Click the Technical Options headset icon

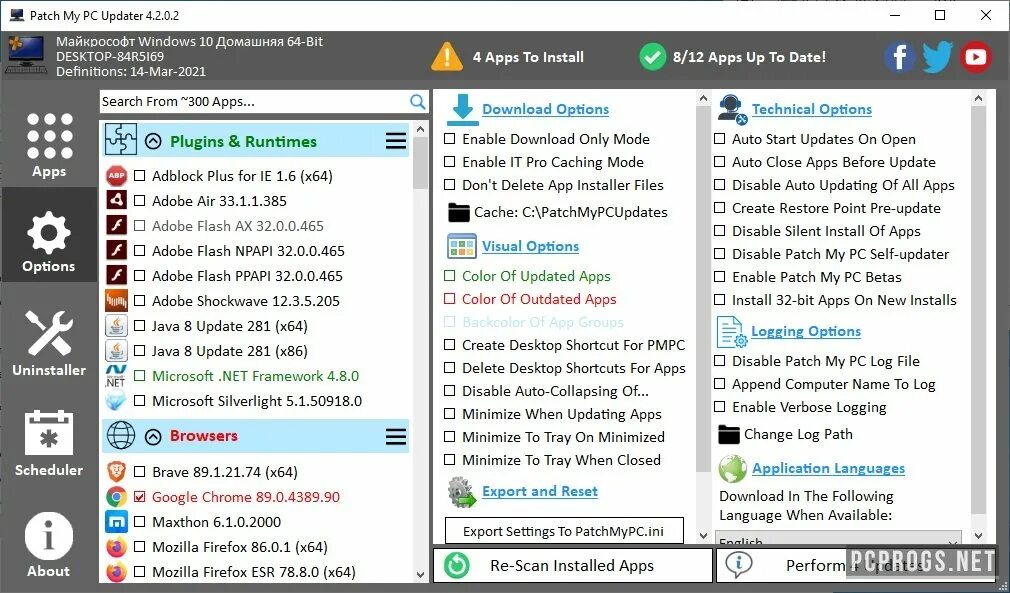coord(732,109)
